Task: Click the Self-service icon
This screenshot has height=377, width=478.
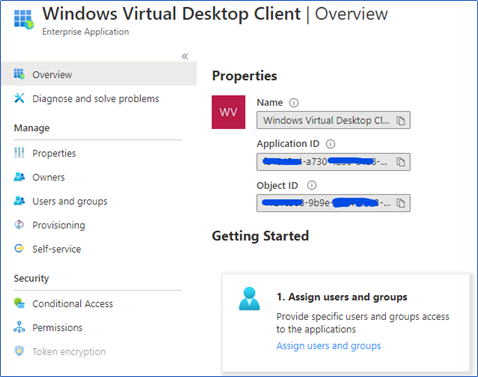Action: pos(19,248)
